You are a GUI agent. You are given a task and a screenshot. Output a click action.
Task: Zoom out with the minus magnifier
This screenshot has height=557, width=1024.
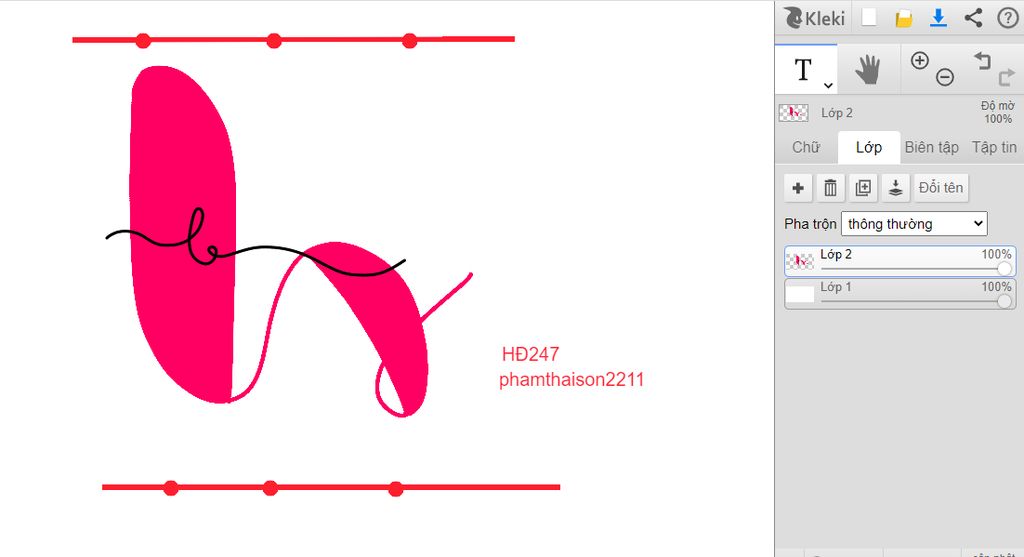pos(944,77)
